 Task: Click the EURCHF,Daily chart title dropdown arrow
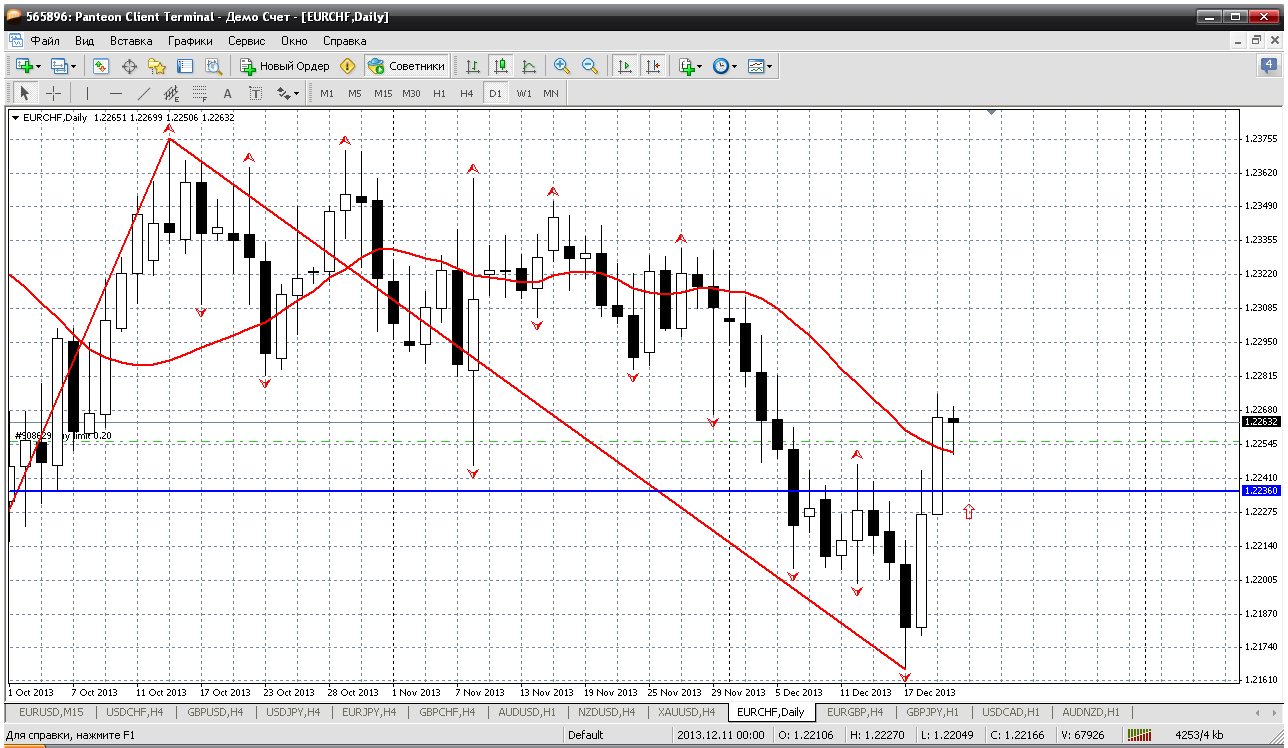tap(16, 117)
